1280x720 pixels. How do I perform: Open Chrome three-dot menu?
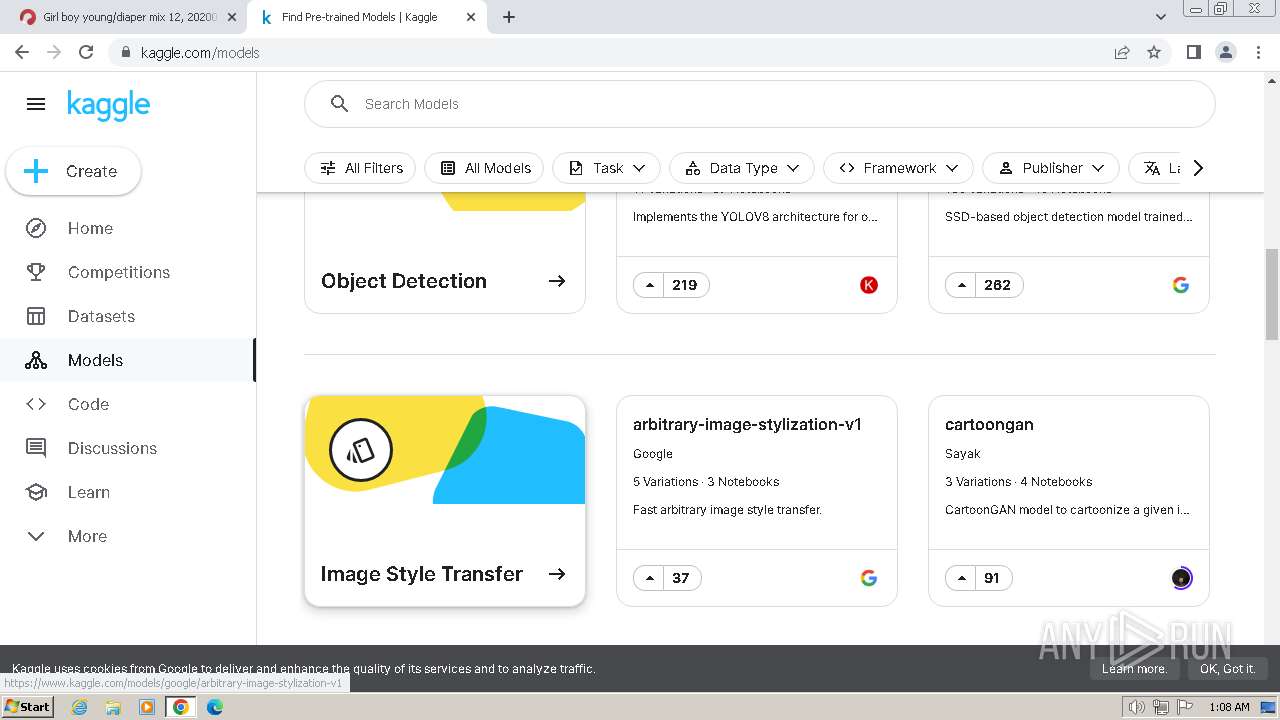click(1258, 52)
